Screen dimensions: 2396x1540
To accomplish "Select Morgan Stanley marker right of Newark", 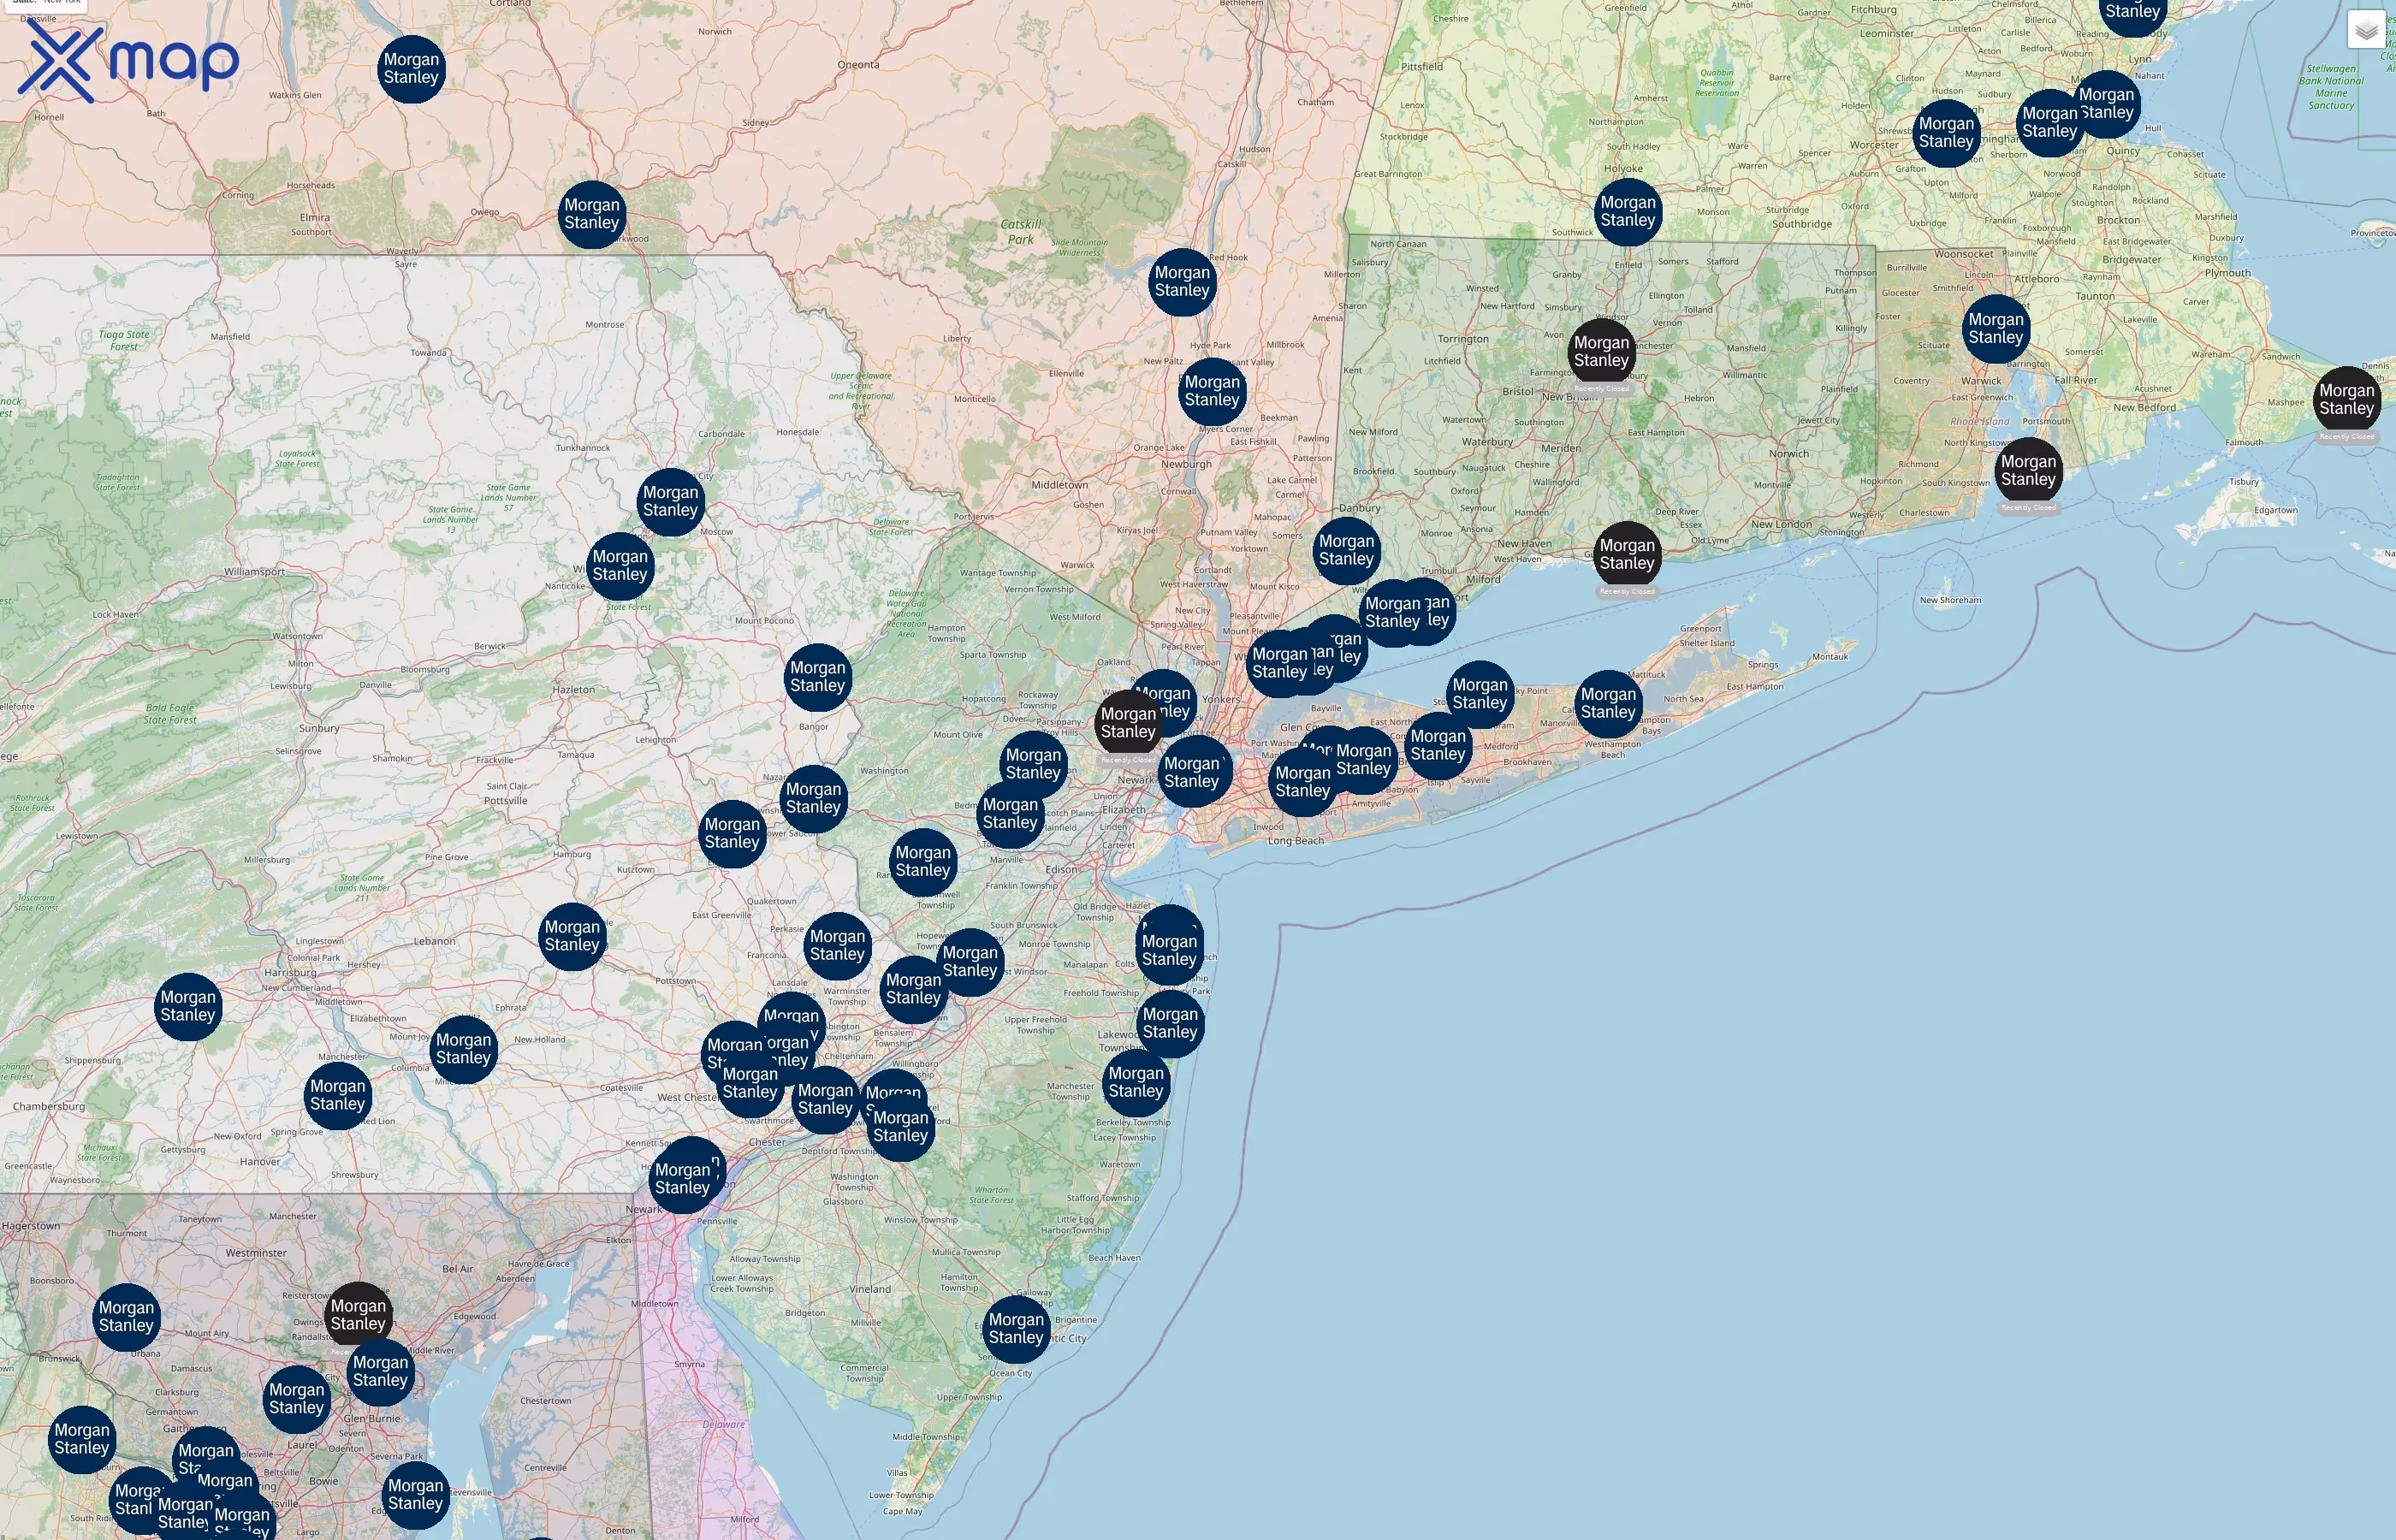I will pos(1191,773).
